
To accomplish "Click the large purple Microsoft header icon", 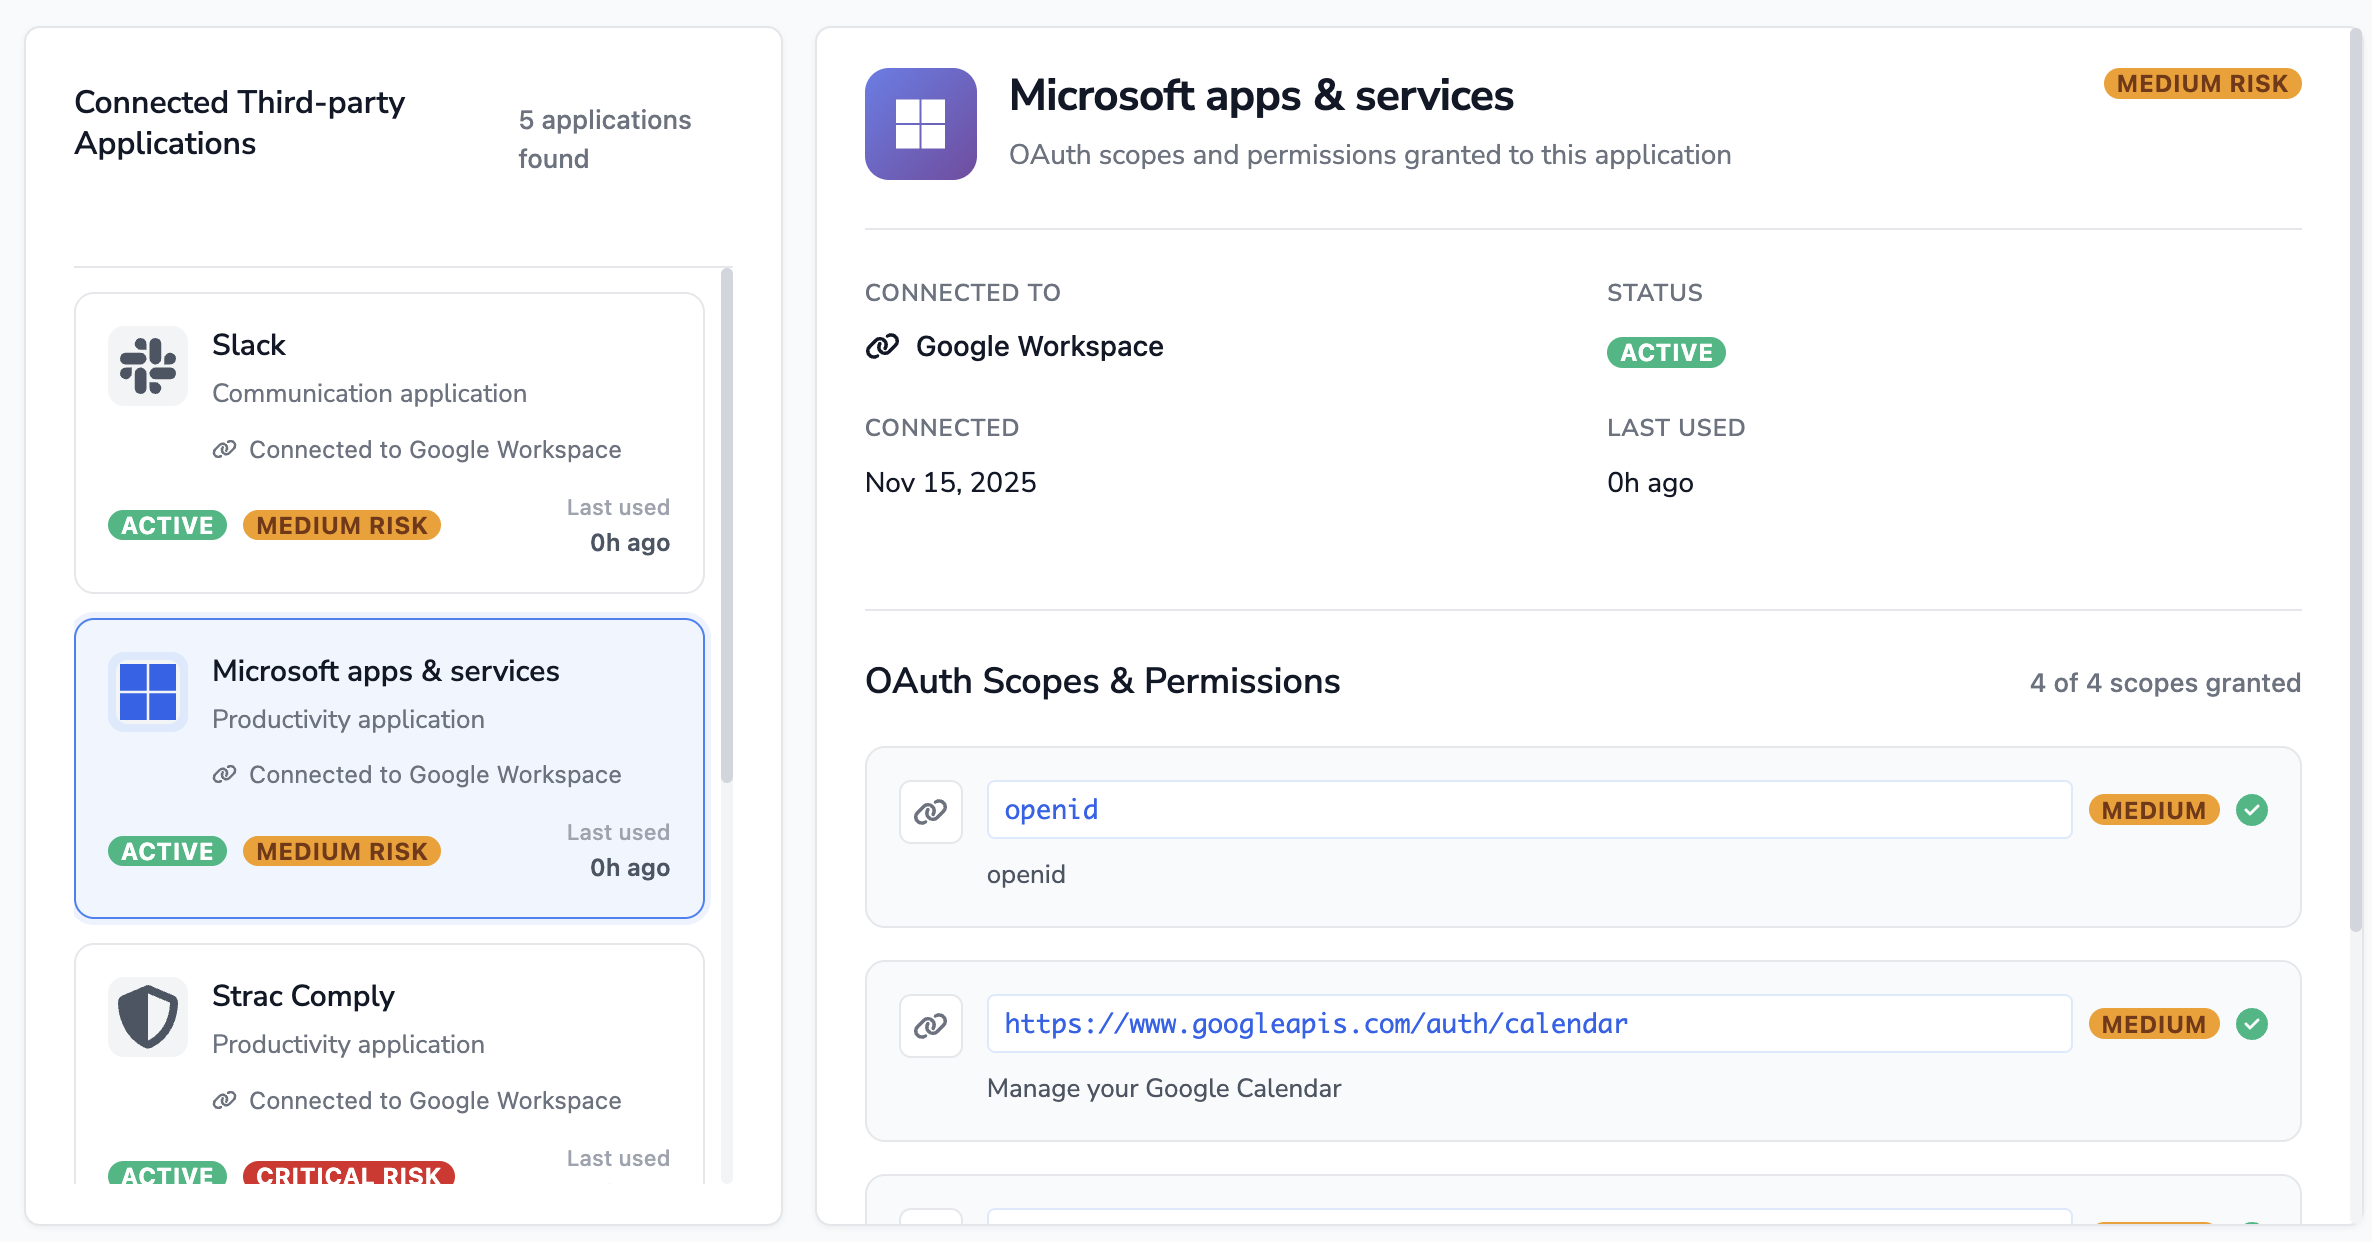I will click(x=920, y=124).
